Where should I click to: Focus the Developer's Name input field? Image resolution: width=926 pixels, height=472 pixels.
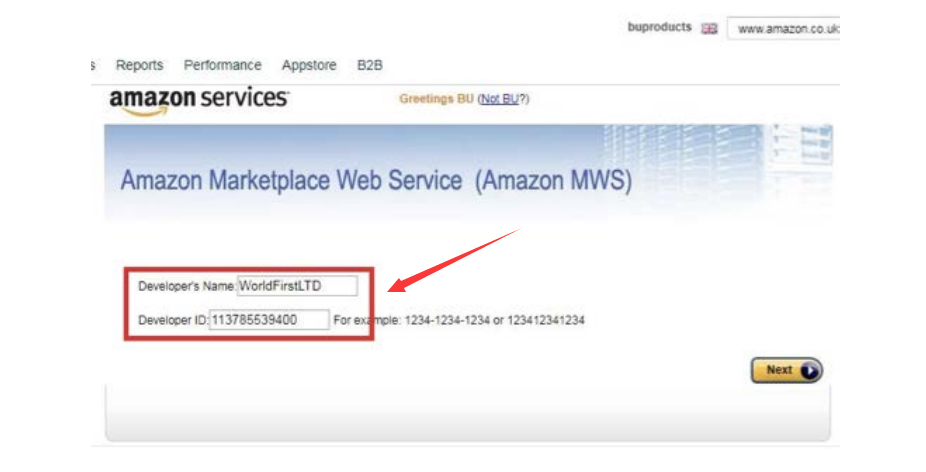pos(297,286)
